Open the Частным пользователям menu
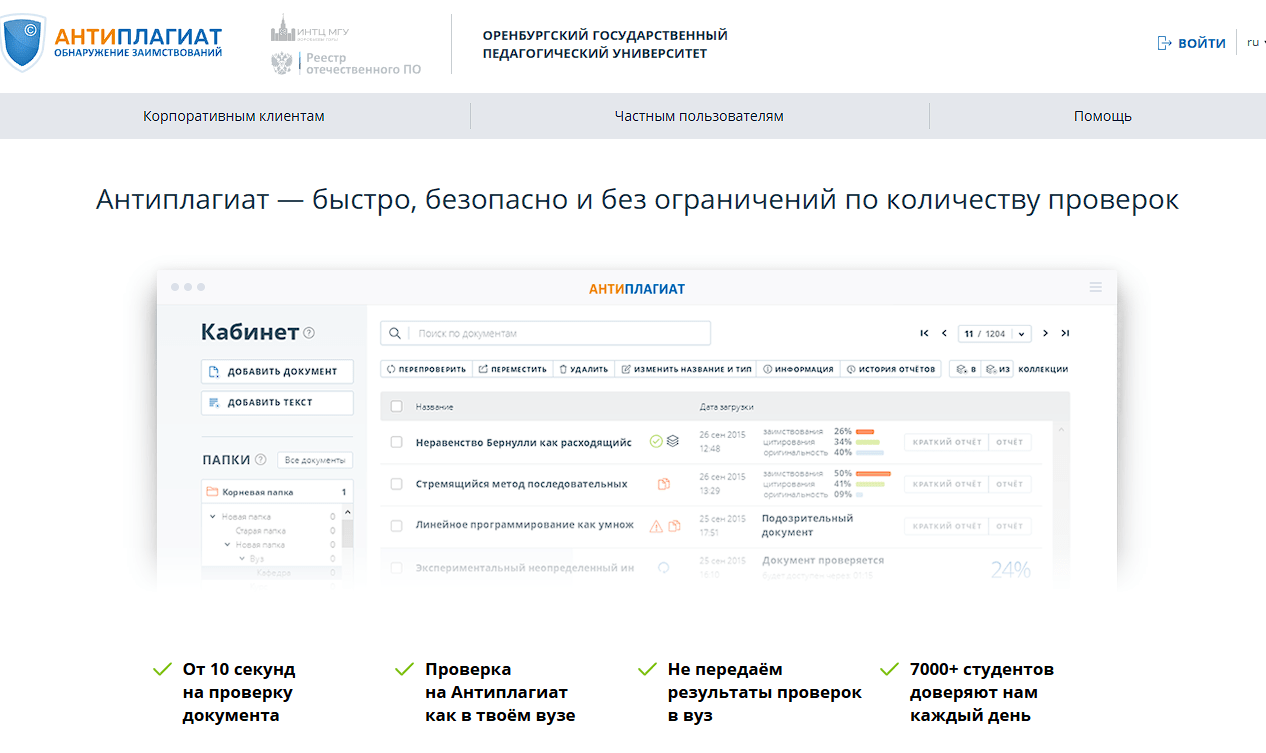Screen dimensions: 1266x753 [699, 116]
